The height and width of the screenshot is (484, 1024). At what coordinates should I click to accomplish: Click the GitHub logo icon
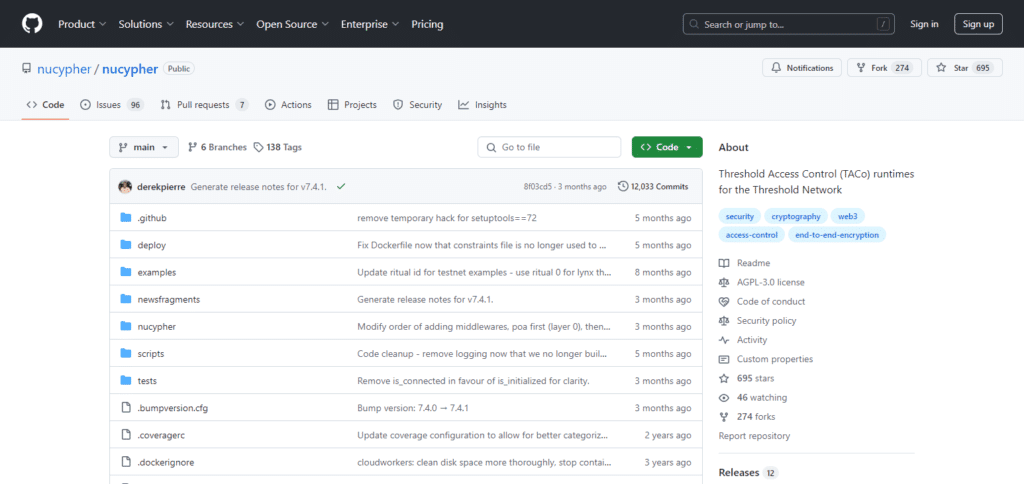[32, 24]
